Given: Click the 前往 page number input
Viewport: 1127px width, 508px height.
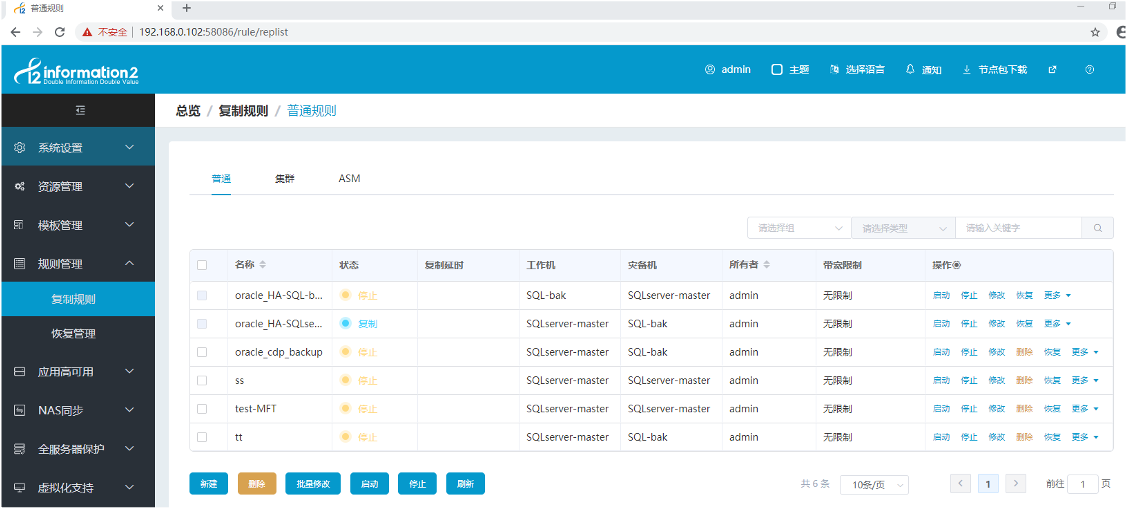Looking at the screenshot, I should 1083,484.
